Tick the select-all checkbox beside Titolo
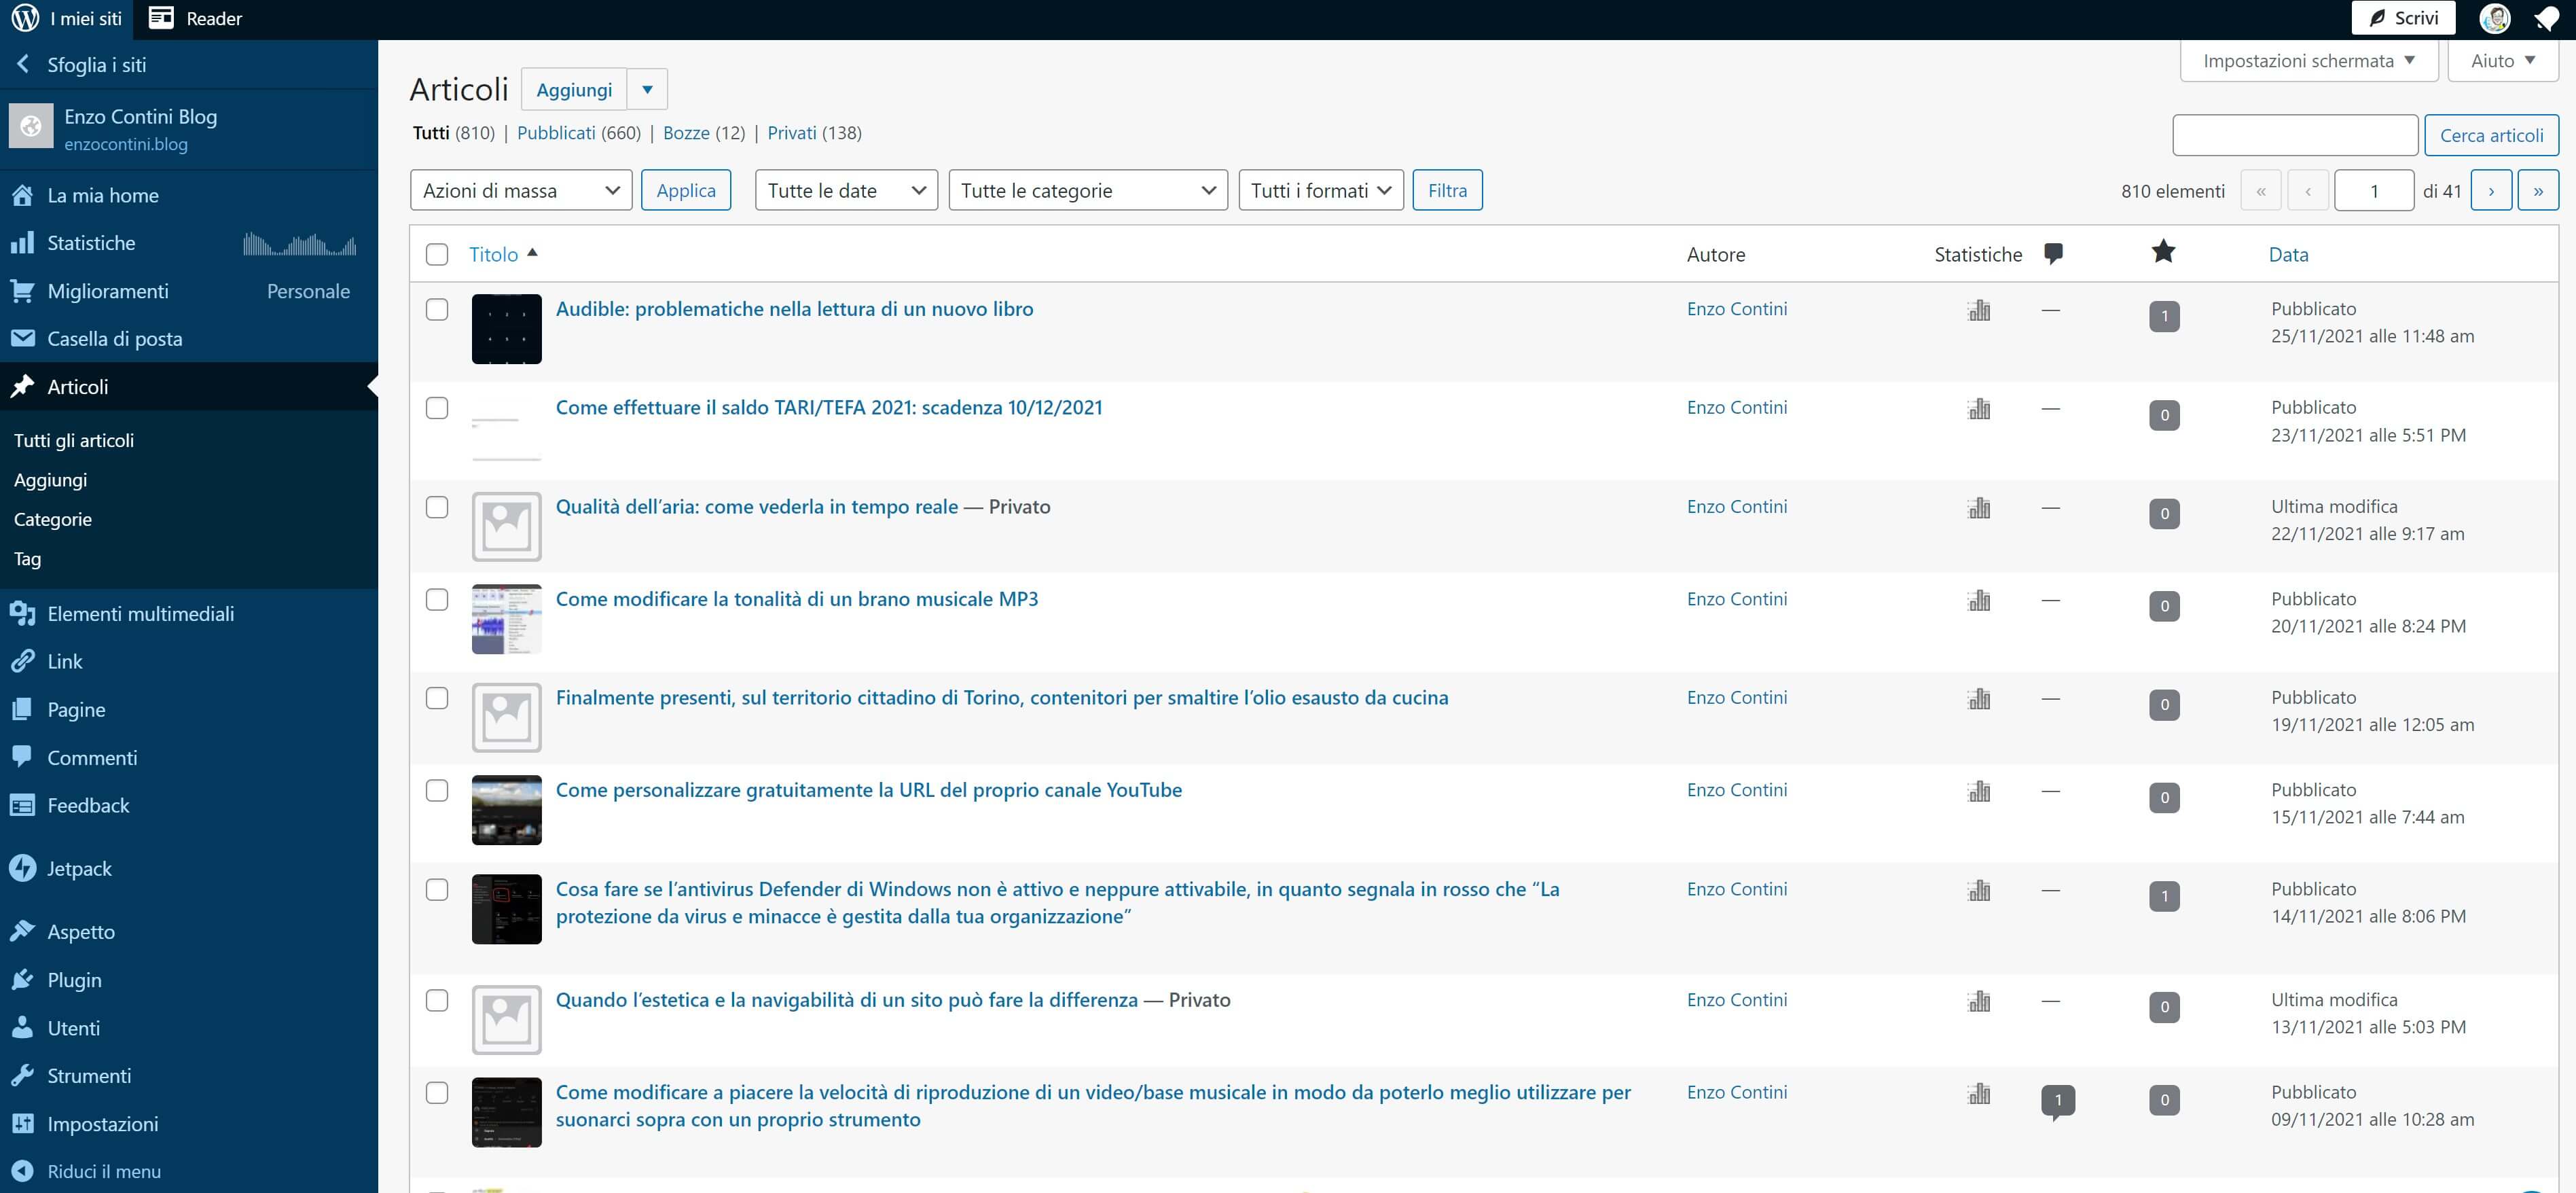The height and width of the screenshot is (1193, 2576). coord(437,254)
